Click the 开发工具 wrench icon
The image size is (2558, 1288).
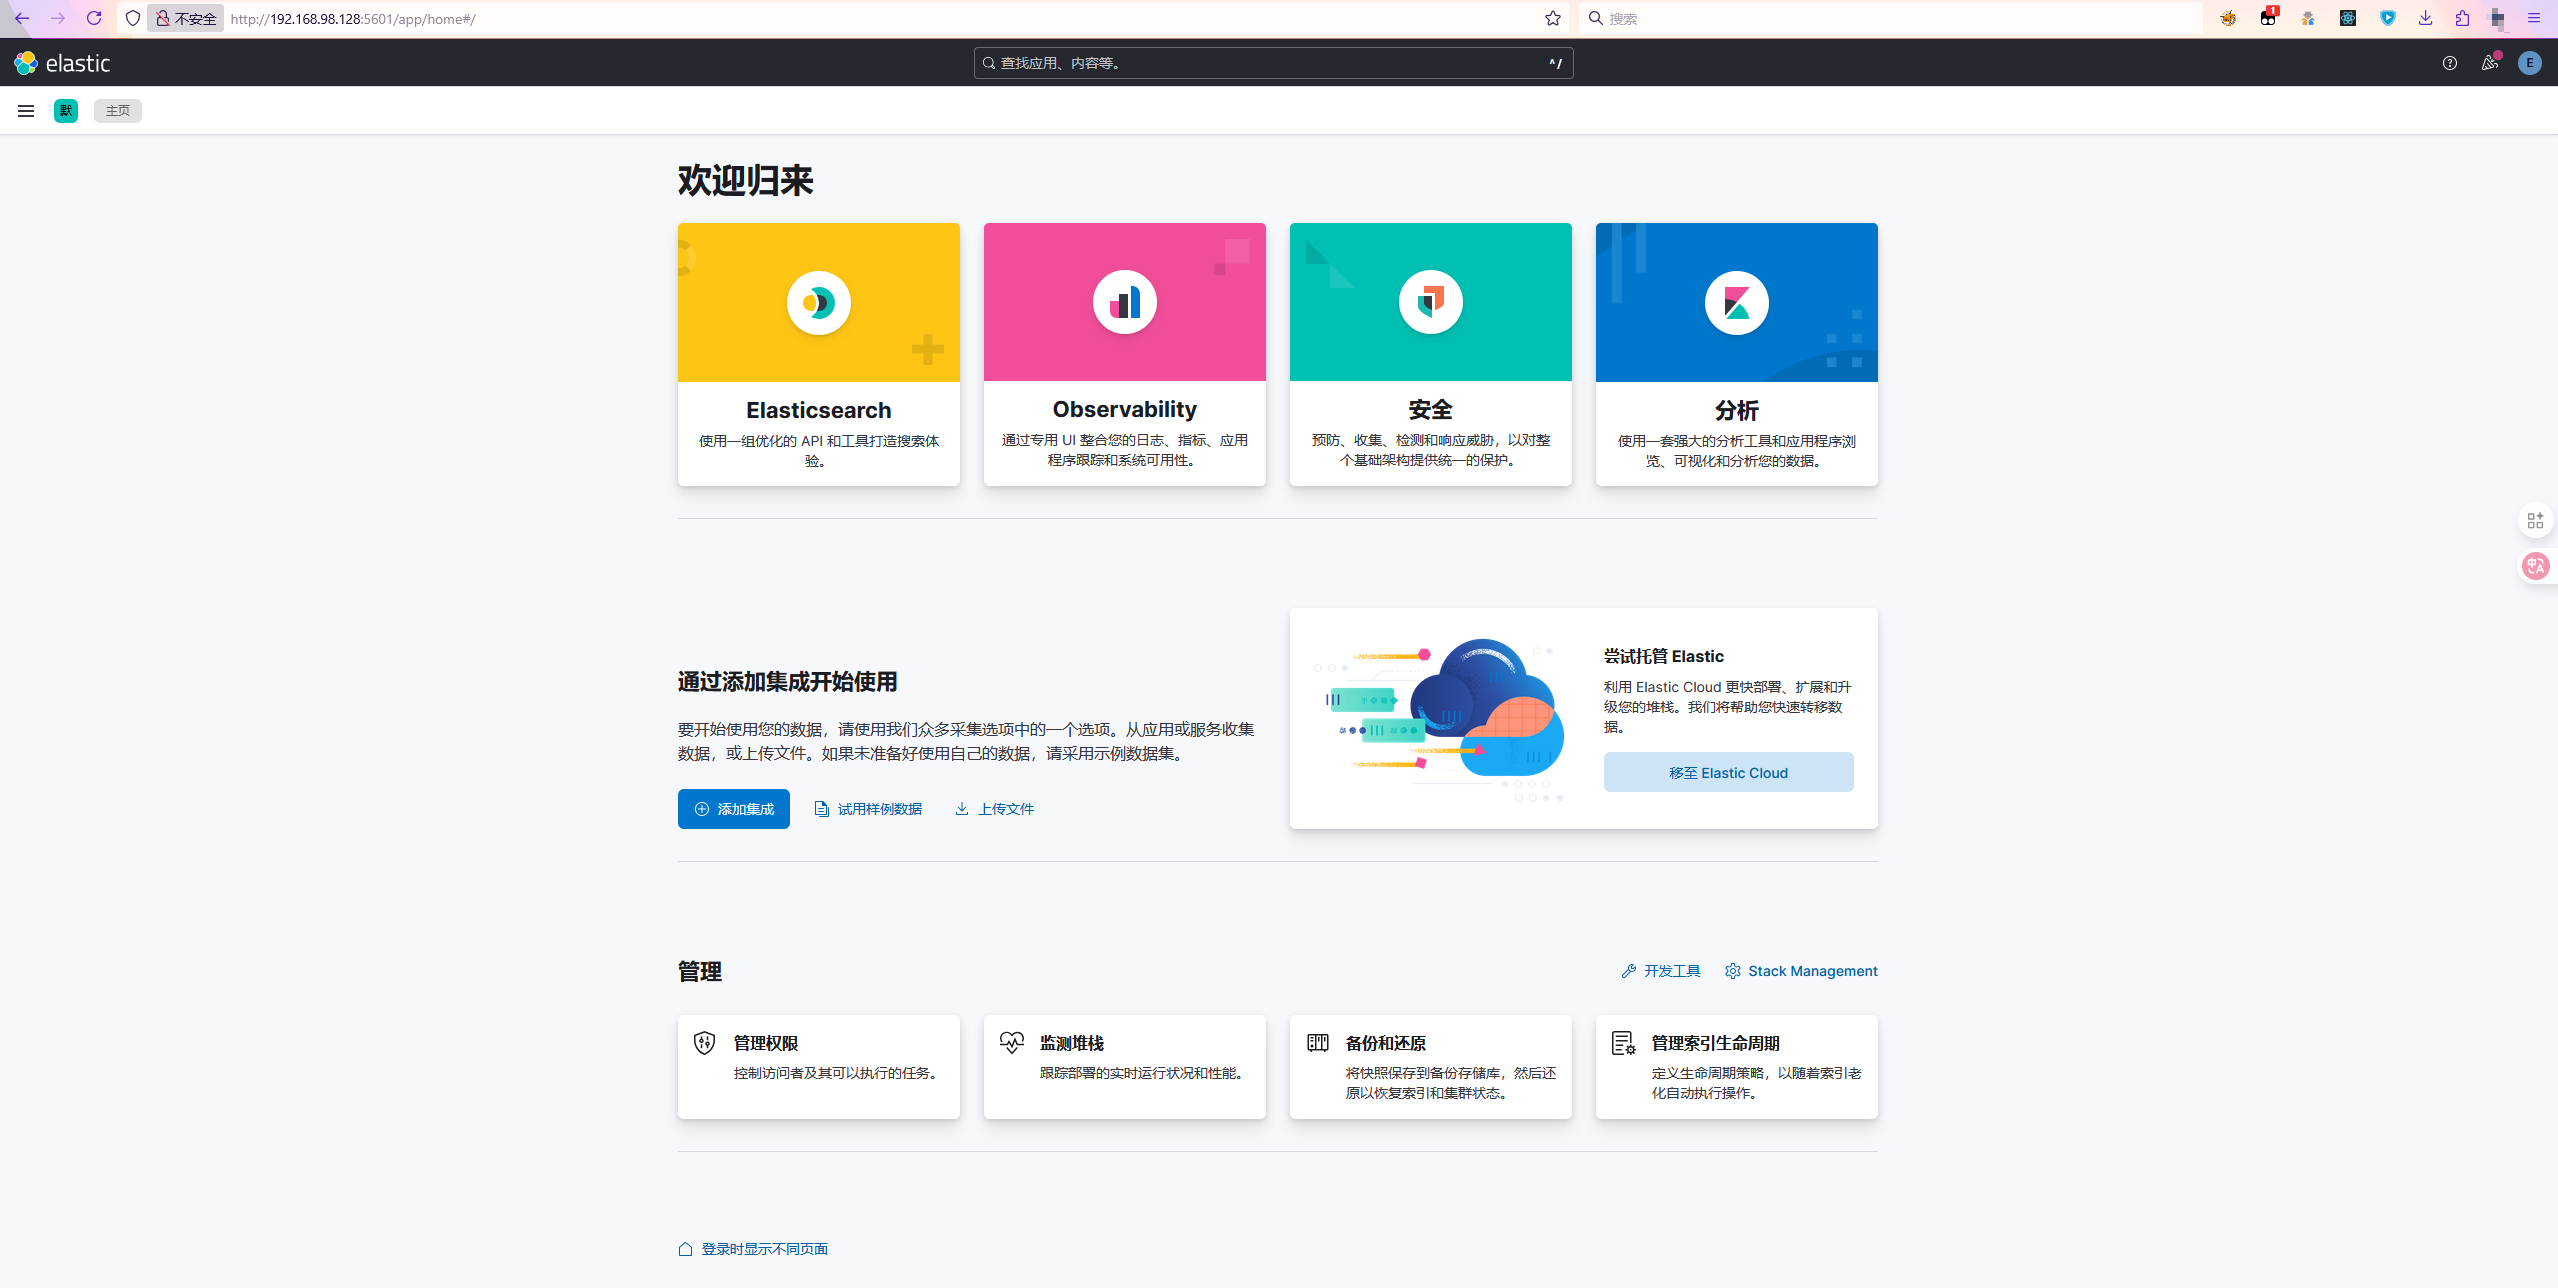[x=1629, y=971]
